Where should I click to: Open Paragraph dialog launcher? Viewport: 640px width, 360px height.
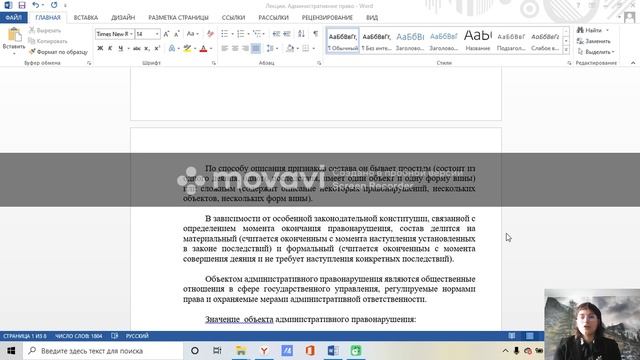[x=319, y=63]
